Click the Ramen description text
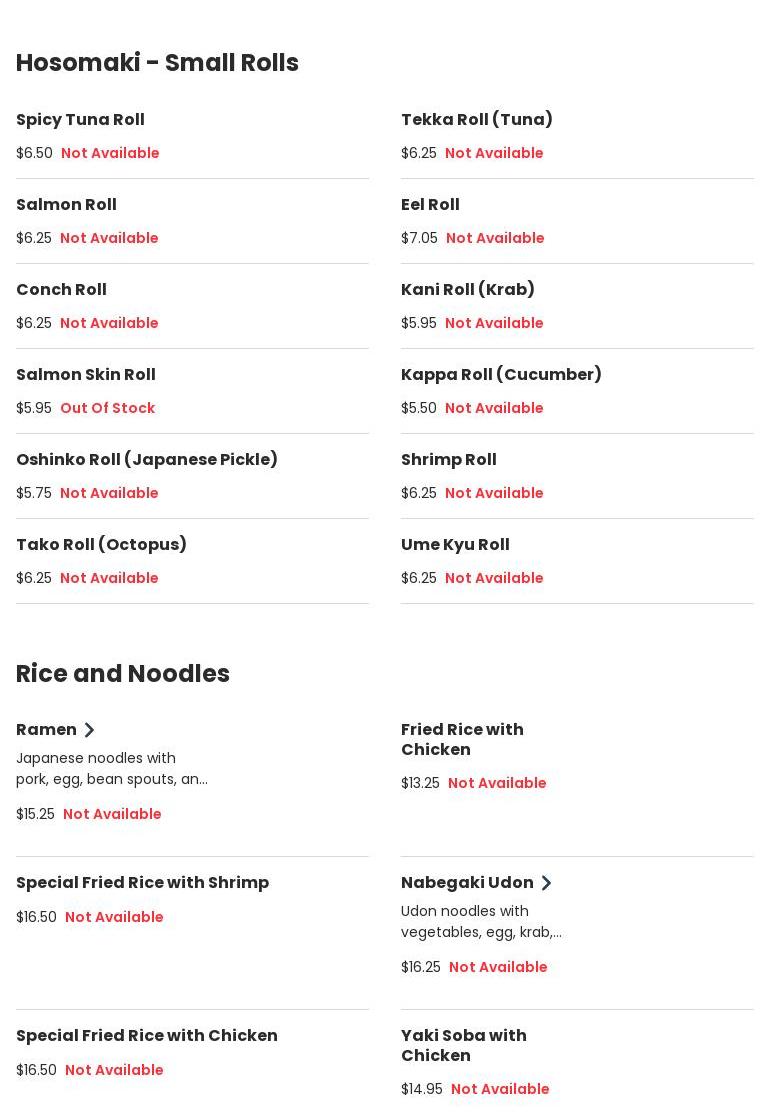 [111, 769]
